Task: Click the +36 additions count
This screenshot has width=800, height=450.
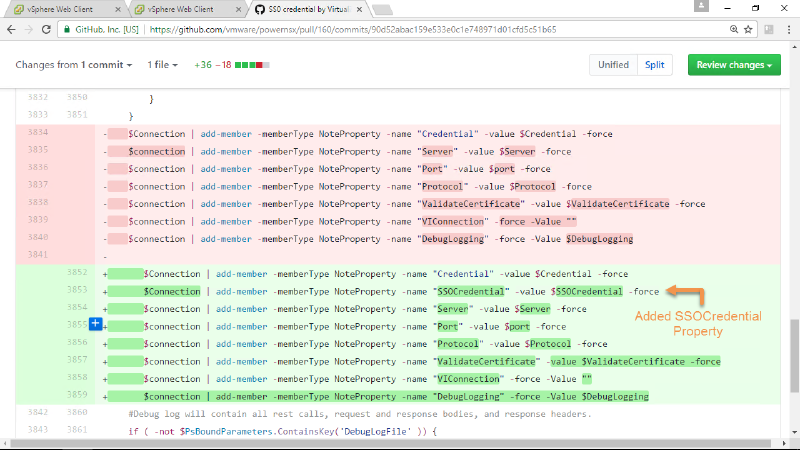Action: pos(203,65)
